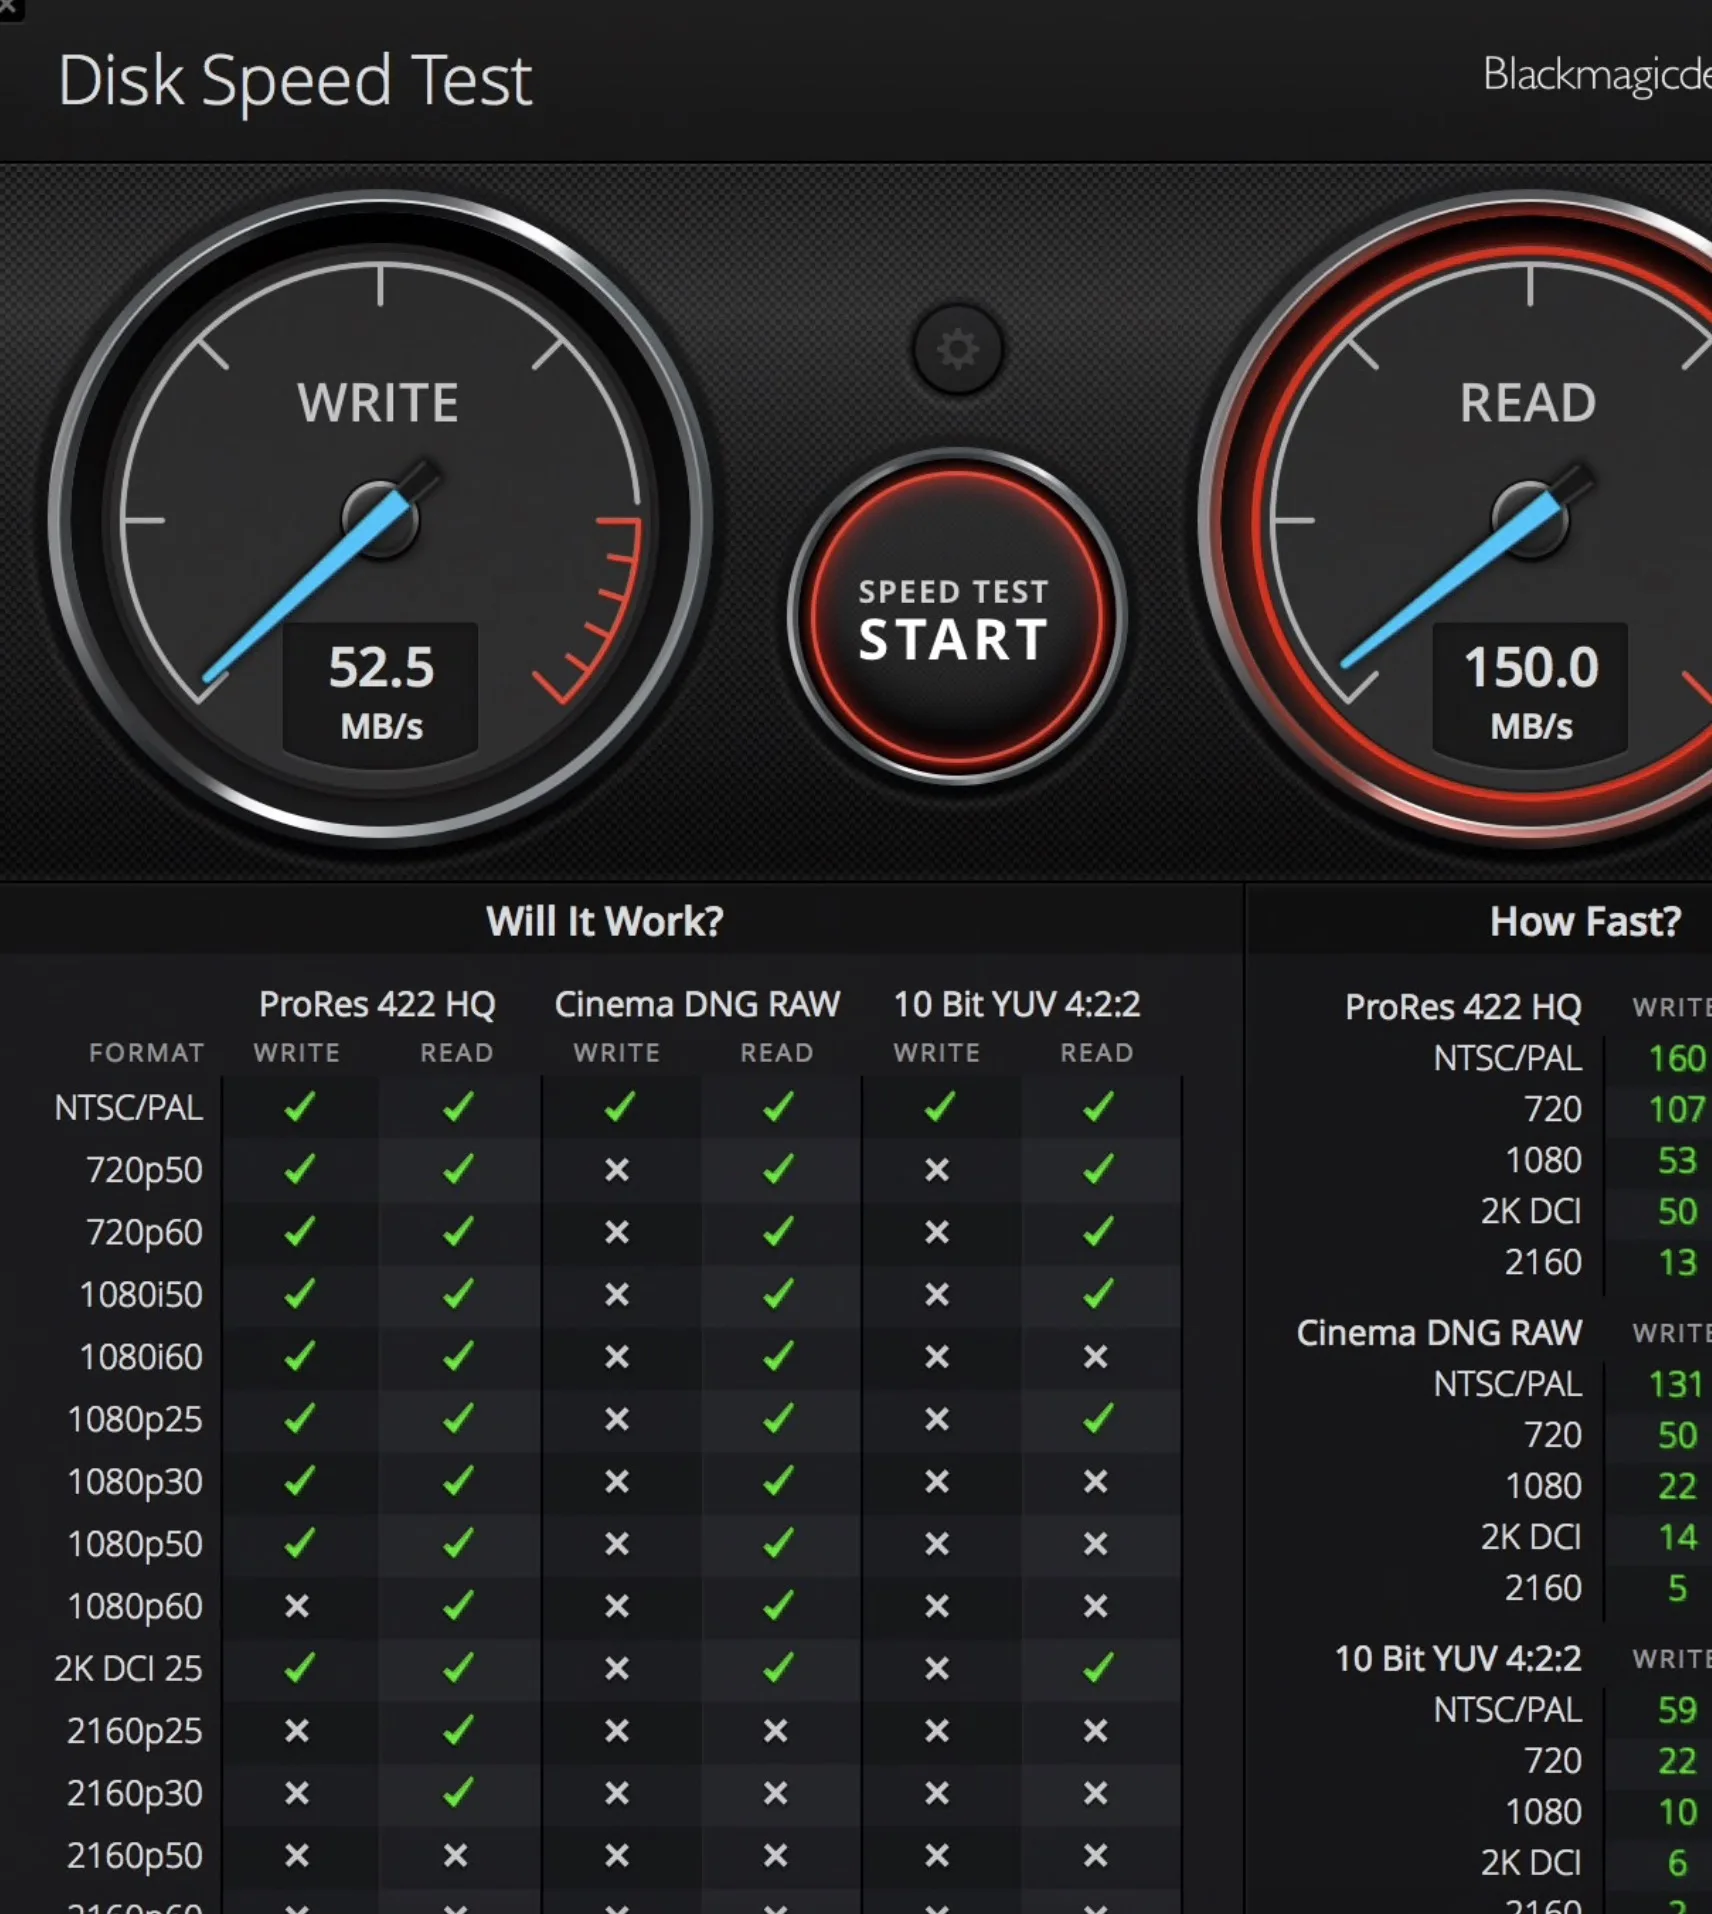Click the 1080p60 format row label
Image resolution: width=1712 pixels, height=1914 pixels.
click(x=135, y=1607)
